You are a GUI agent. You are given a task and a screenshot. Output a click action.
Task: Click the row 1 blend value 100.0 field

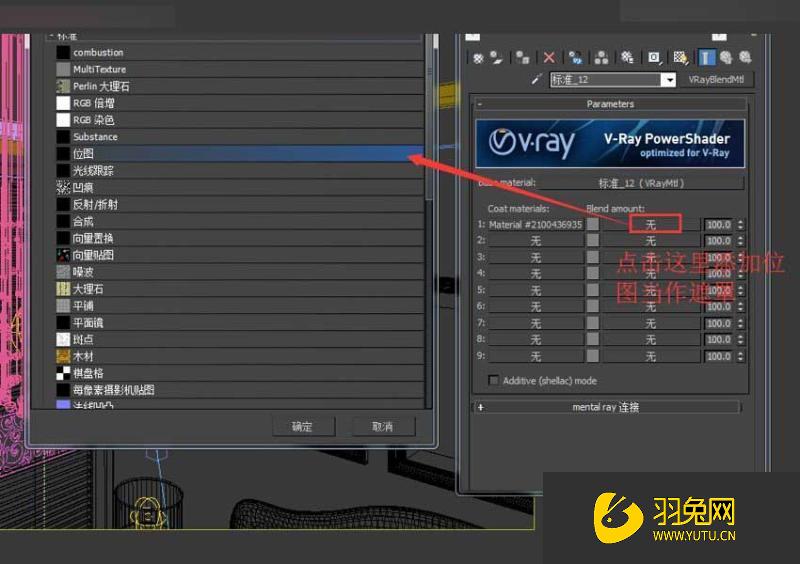[718, 225]
